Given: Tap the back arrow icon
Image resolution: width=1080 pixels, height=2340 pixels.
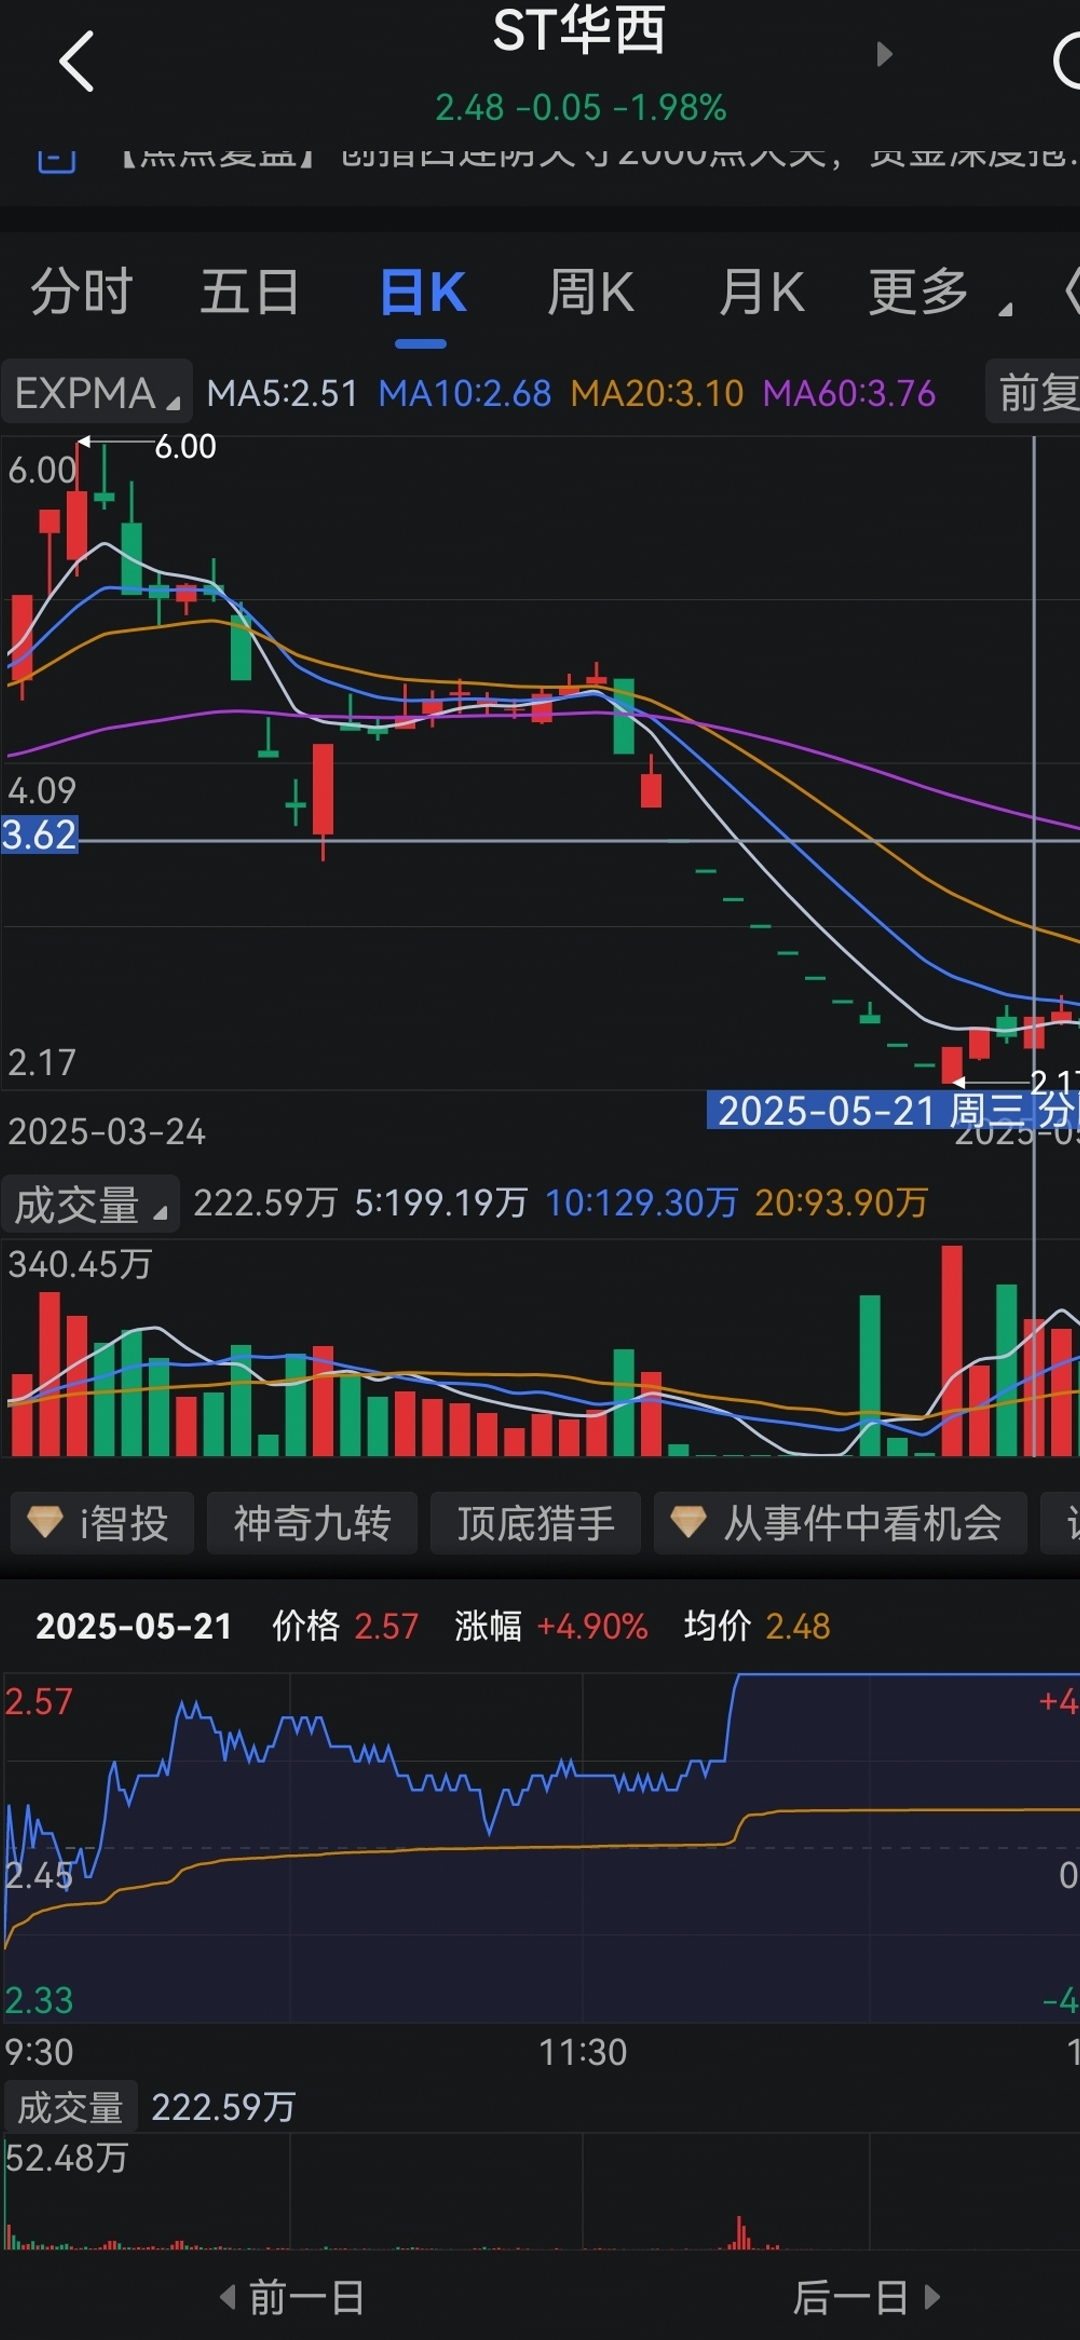Looking at the screenshot, I should pyautogui.click(x=77, y=61).
